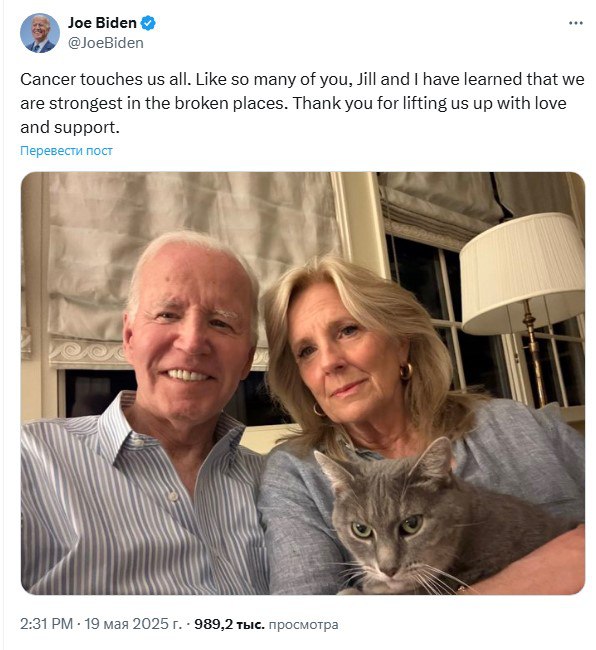
Task: Click the word Cancer in the post text
Action: (x=48, y=79)
